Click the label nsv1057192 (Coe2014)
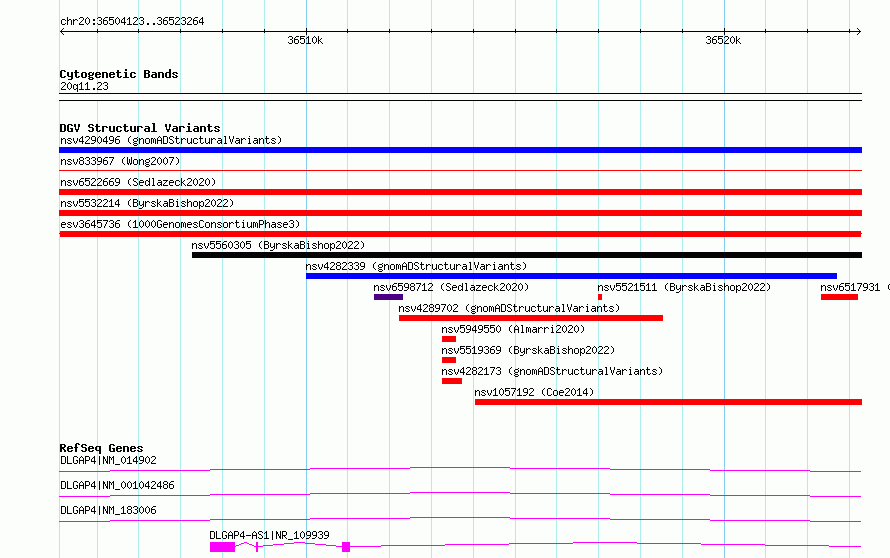Viewport: 890px width, 558px height. coord(534,392)
